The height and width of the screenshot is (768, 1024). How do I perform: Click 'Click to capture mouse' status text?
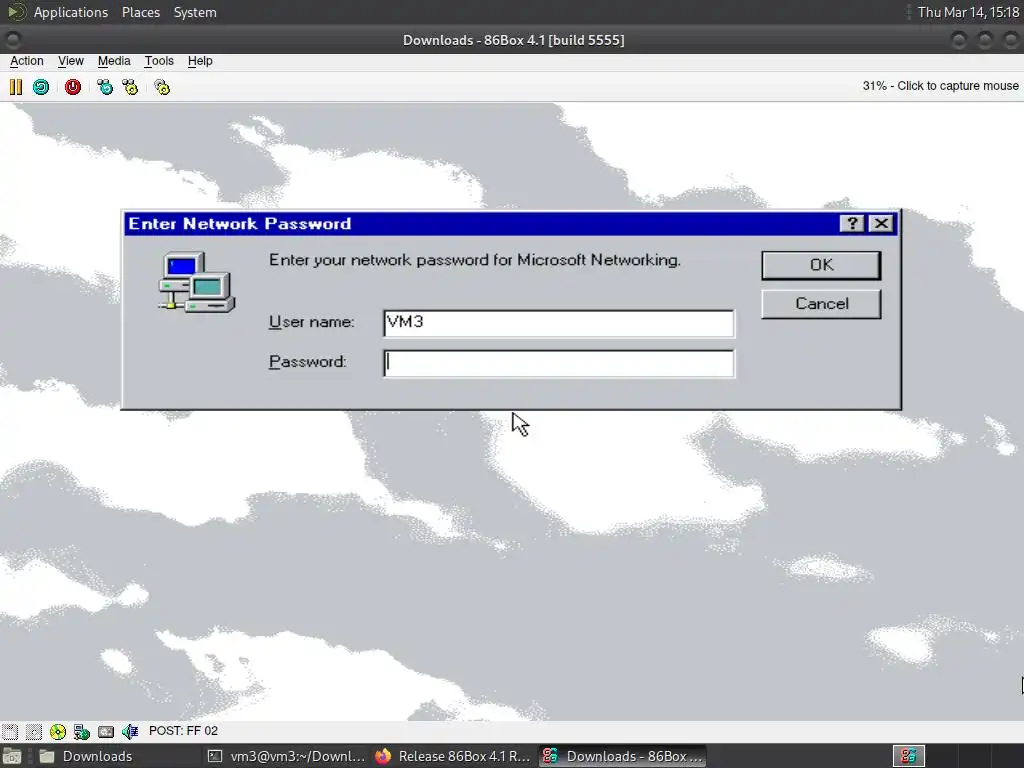coord(957,86)
